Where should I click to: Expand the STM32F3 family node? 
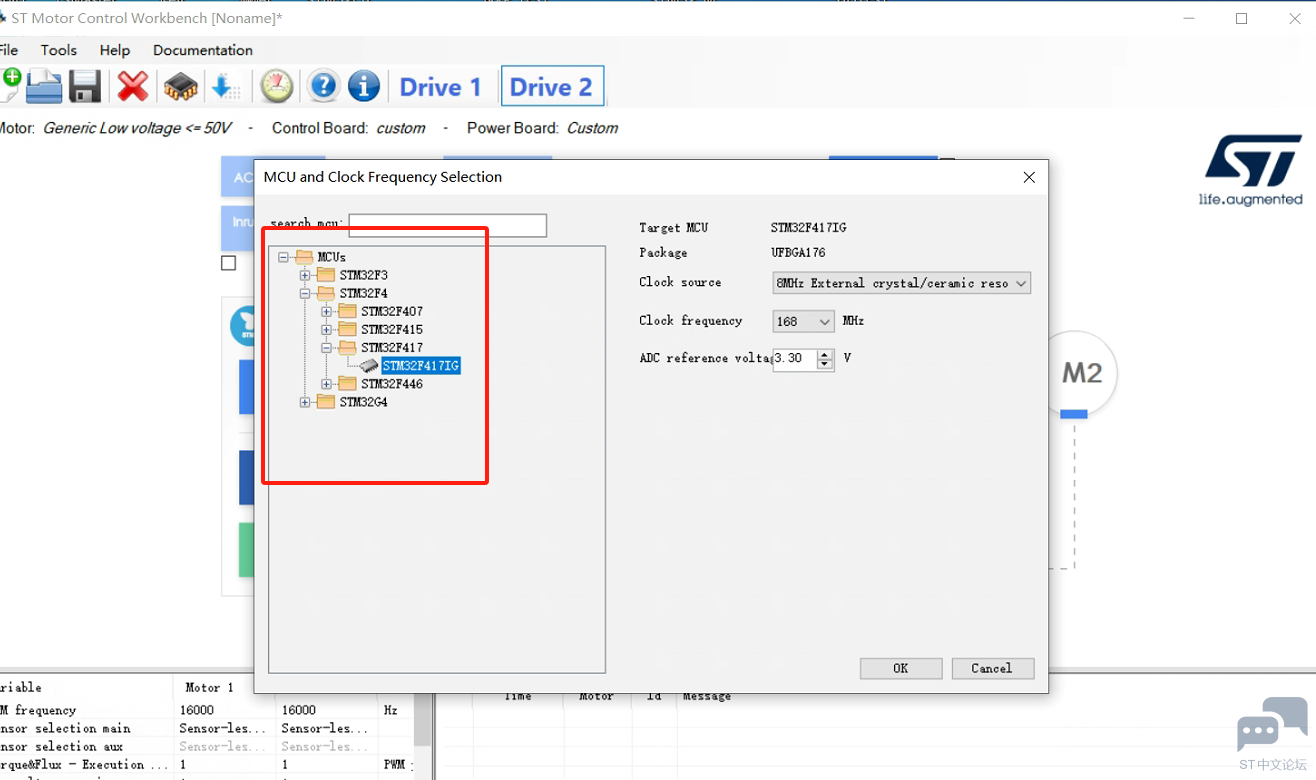coord(305,275)
